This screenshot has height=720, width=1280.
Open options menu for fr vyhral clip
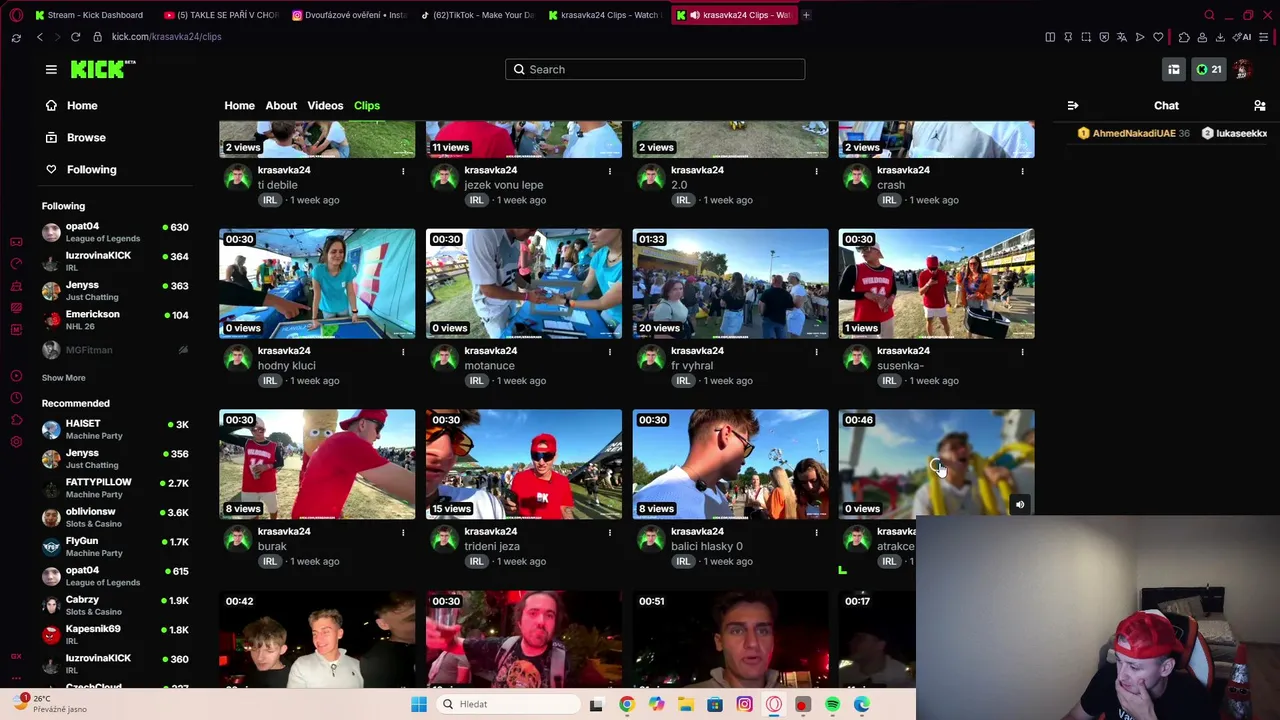(816, 352)
